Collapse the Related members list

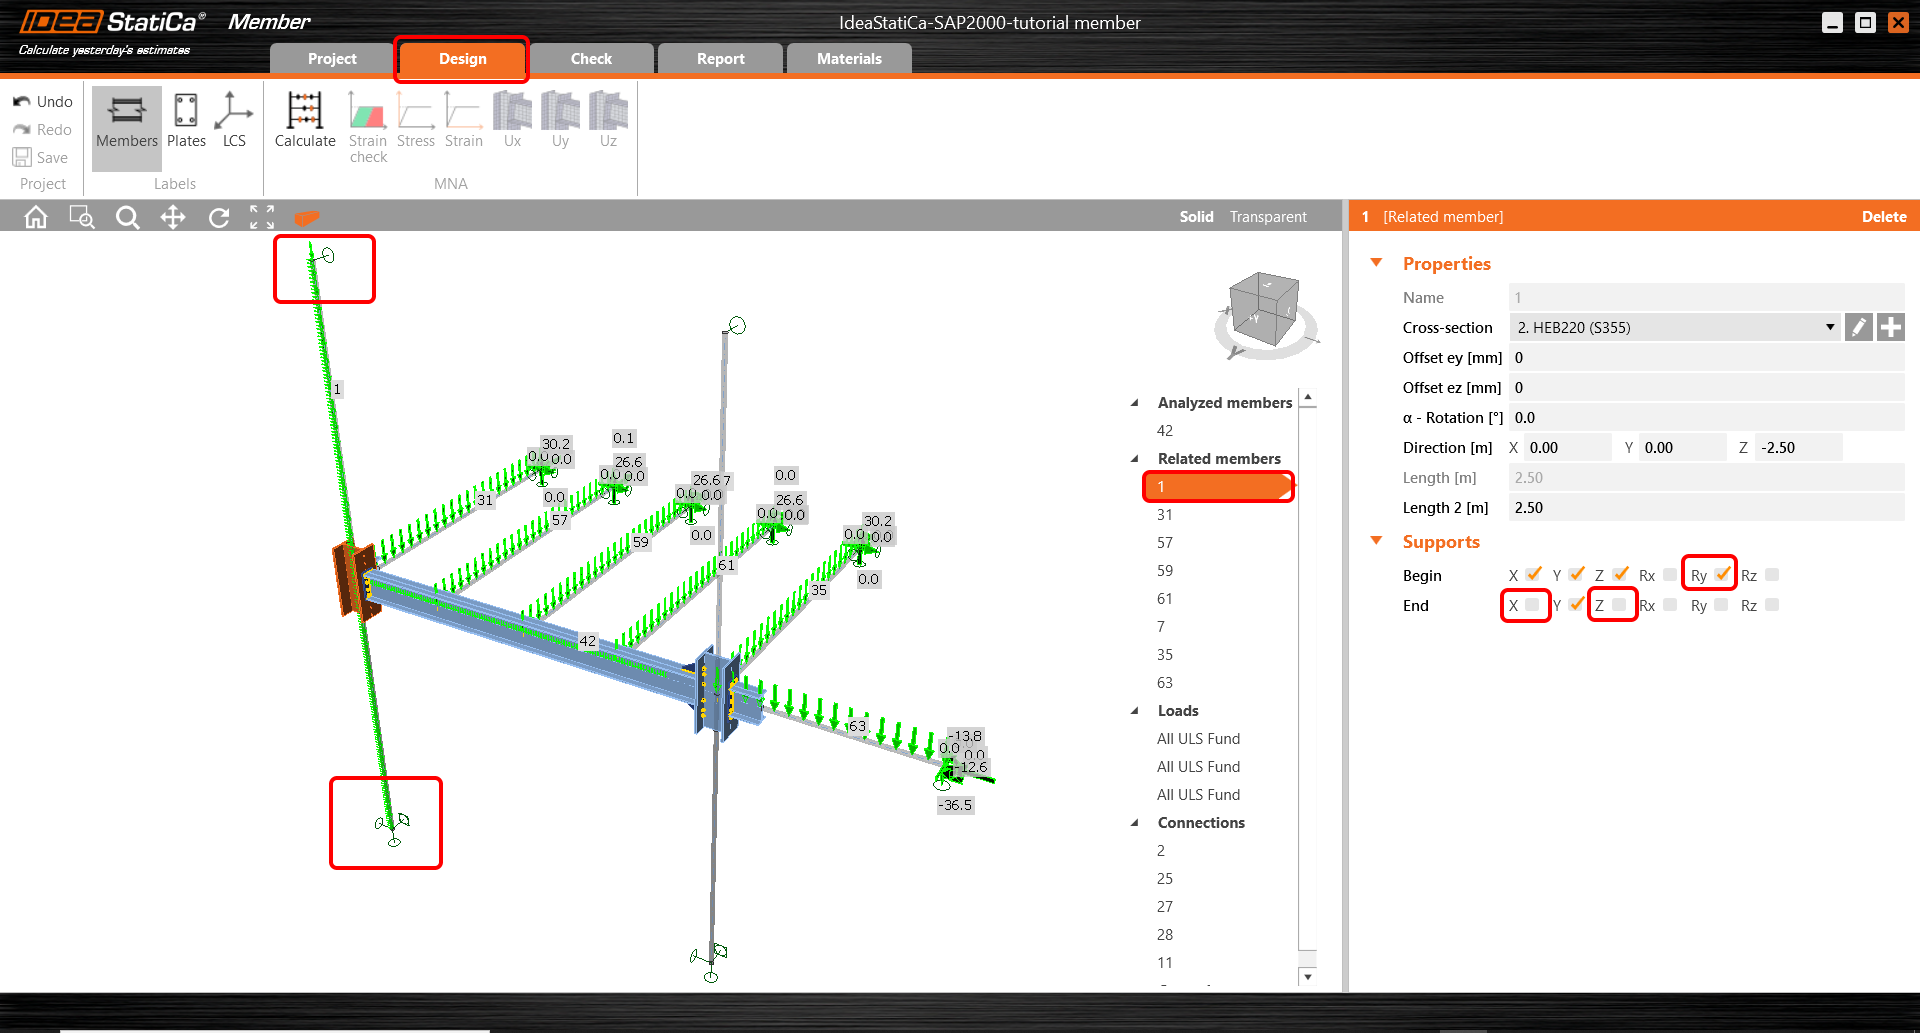[1136, 458]
